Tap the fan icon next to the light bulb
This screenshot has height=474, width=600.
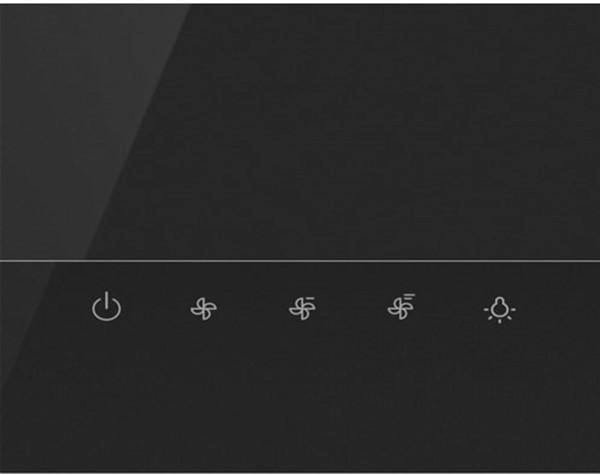(401, 306)
